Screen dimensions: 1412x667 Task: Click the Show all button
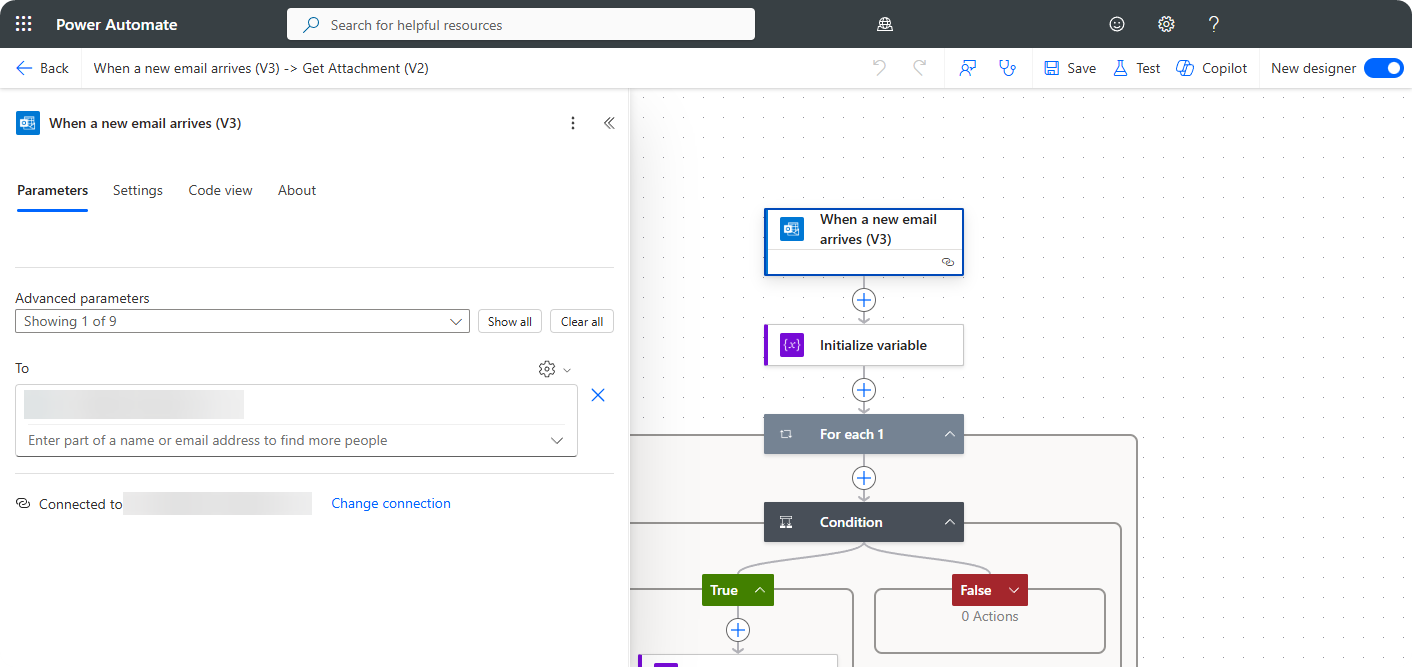coord(509,321)
